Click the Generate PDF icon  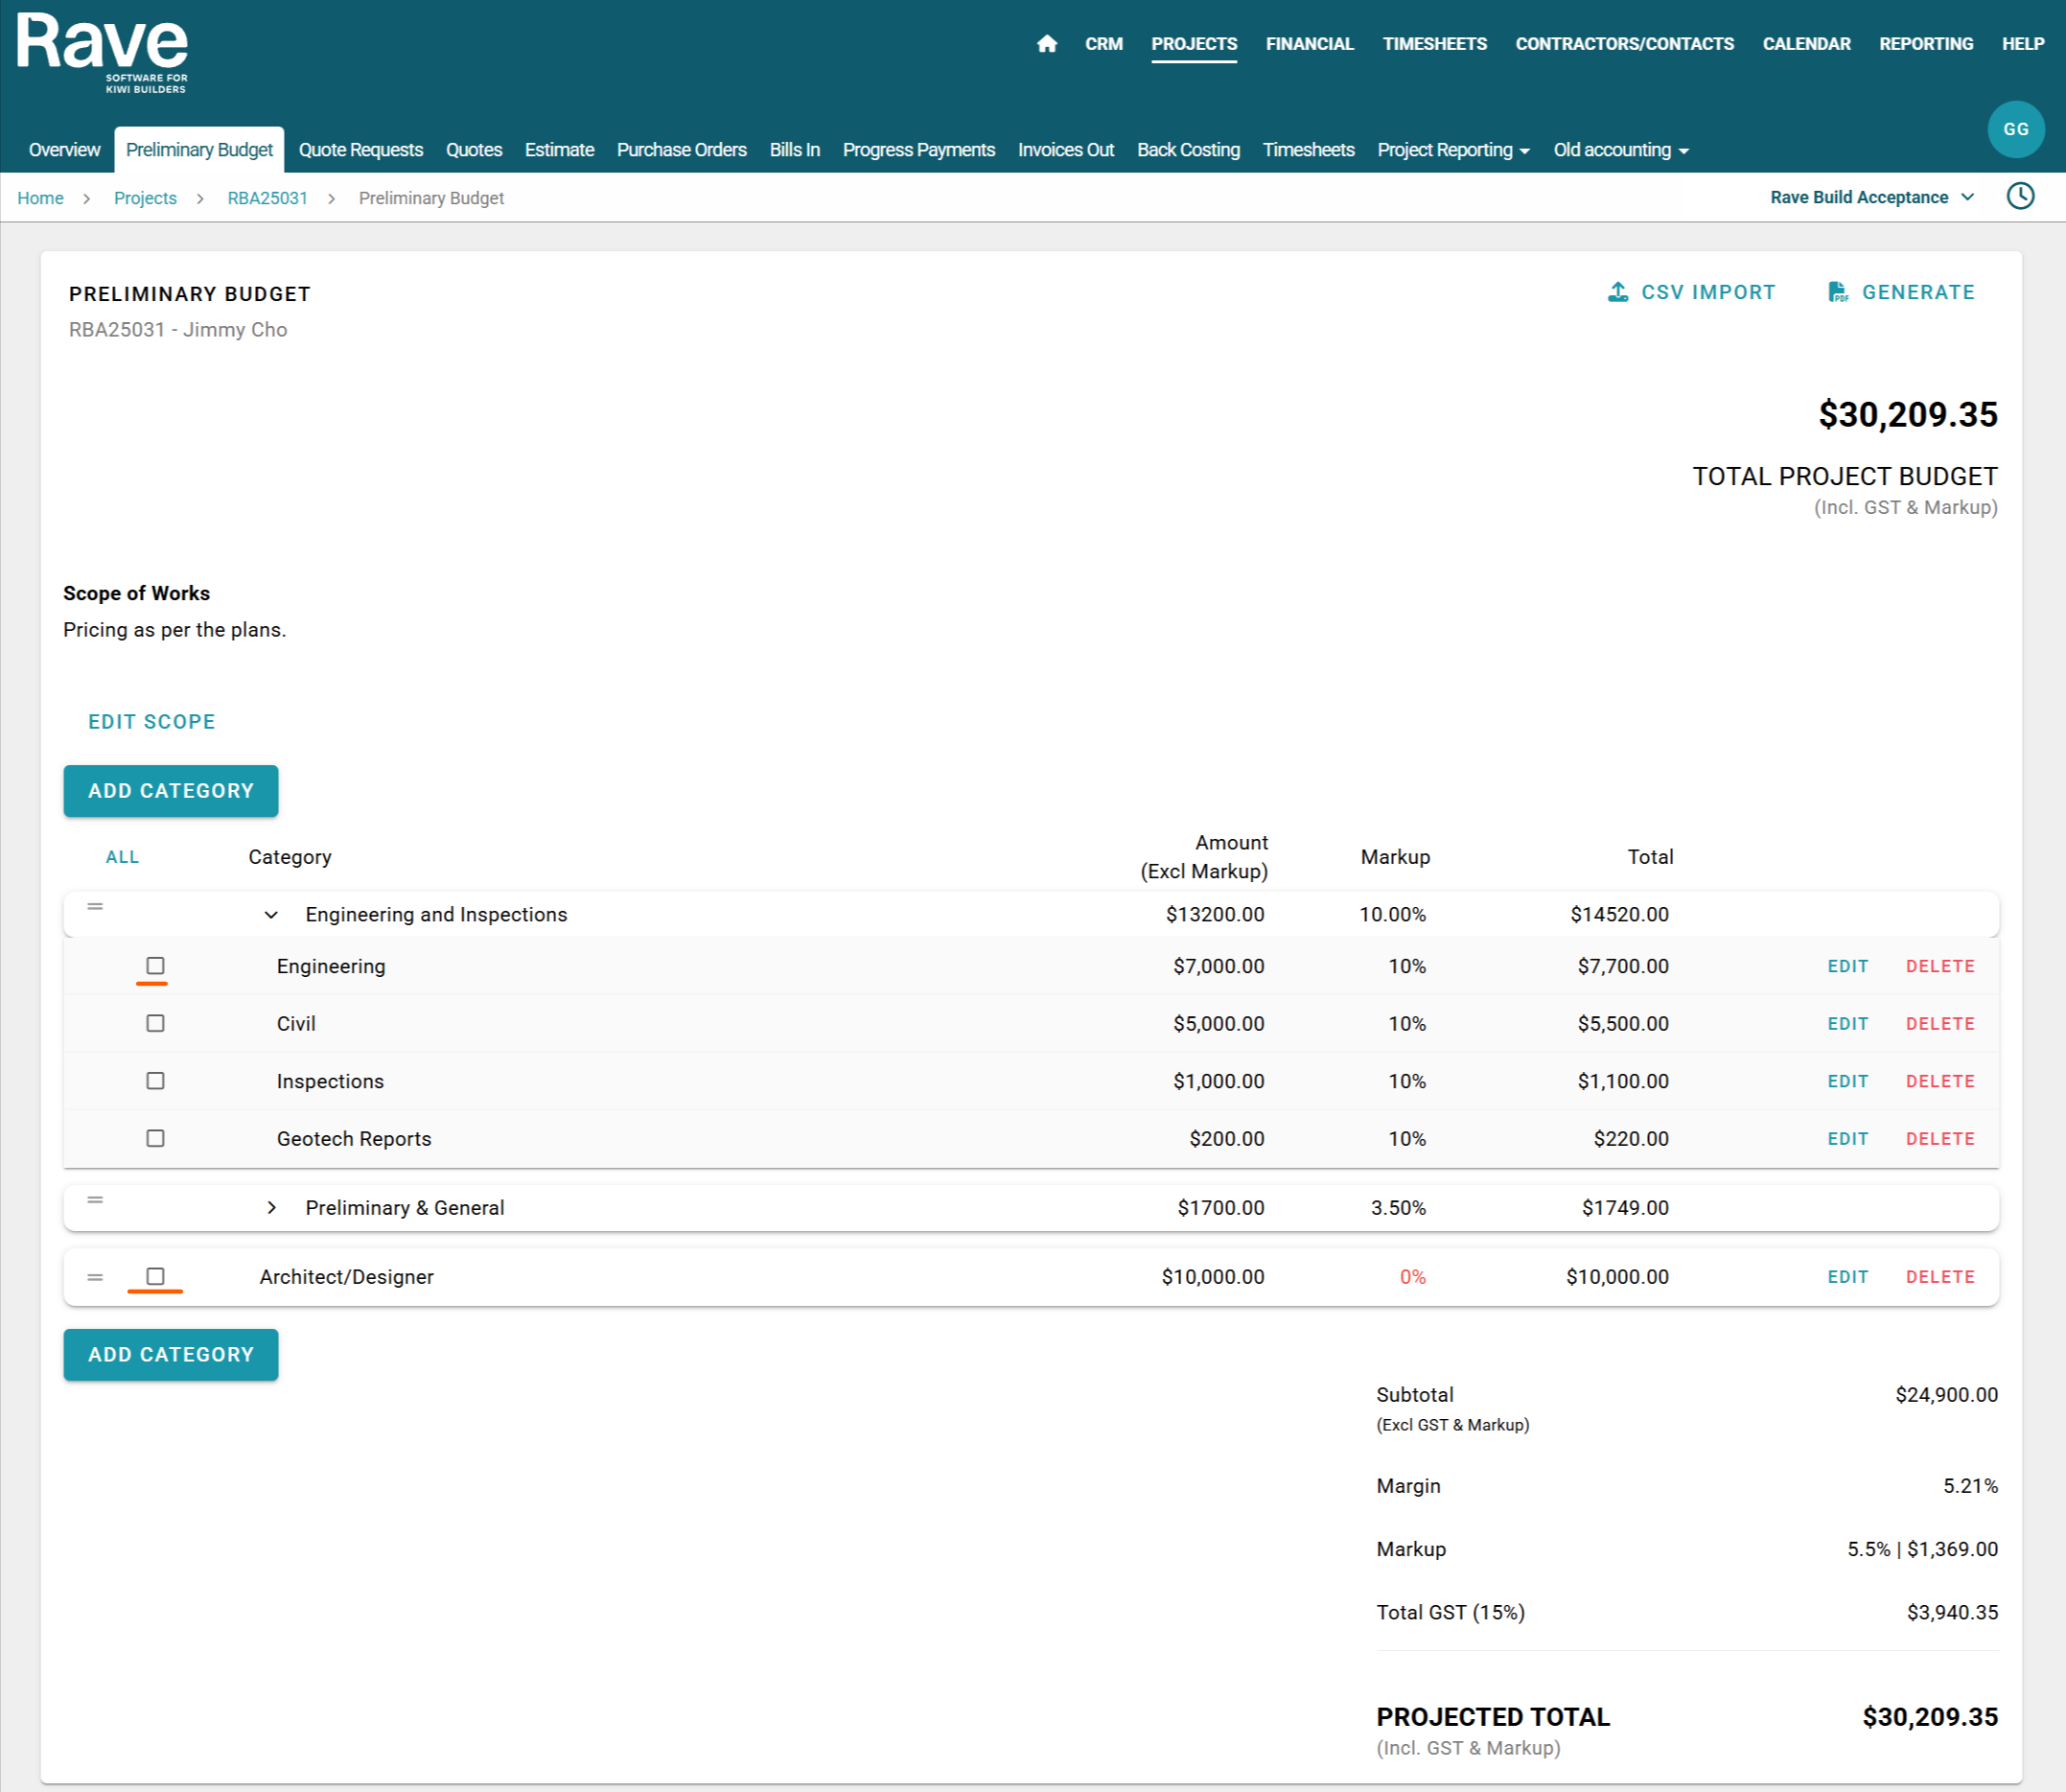click(1837, 292)
